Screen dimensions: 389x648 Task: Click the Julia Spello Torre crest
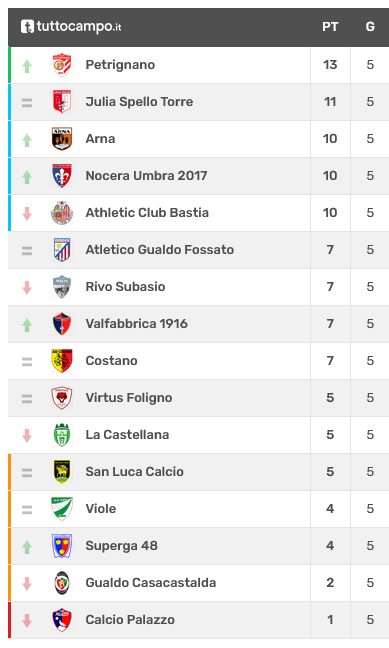(x=62, y=102)
